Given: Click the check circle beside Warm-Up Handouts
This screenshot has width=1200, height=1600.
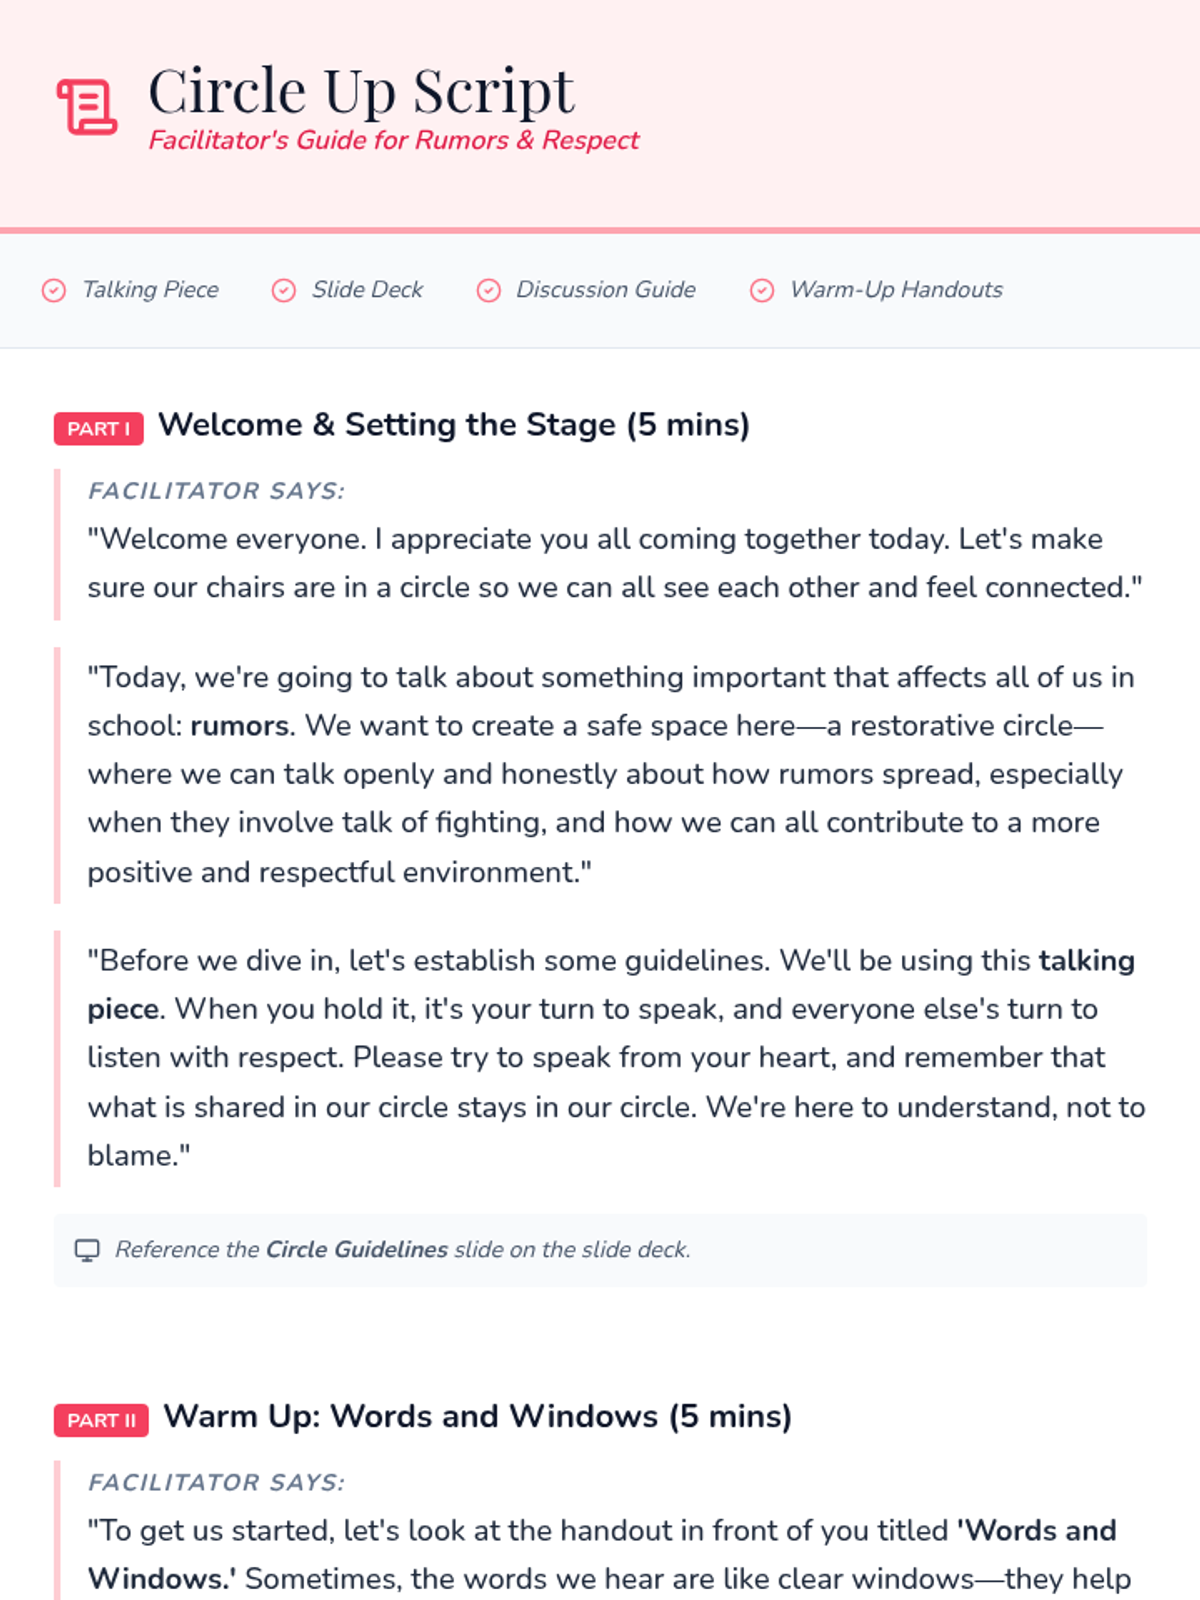Looking at the screenshot, I should pos(762,290).
